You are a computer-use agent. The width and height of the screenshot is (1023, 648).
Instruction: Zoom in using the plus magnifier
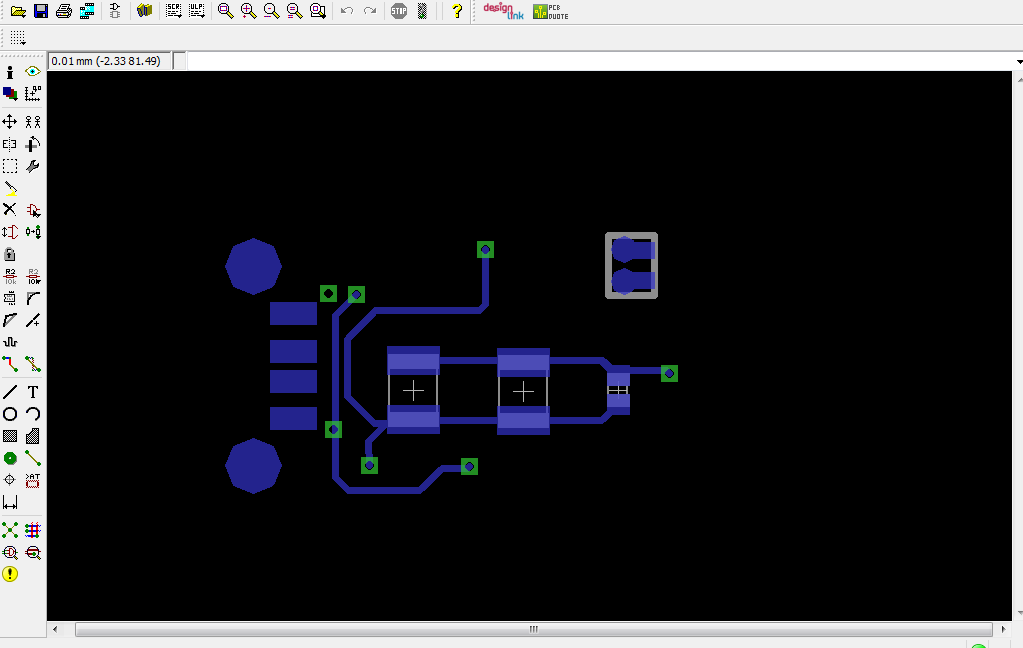coord(248,11)
